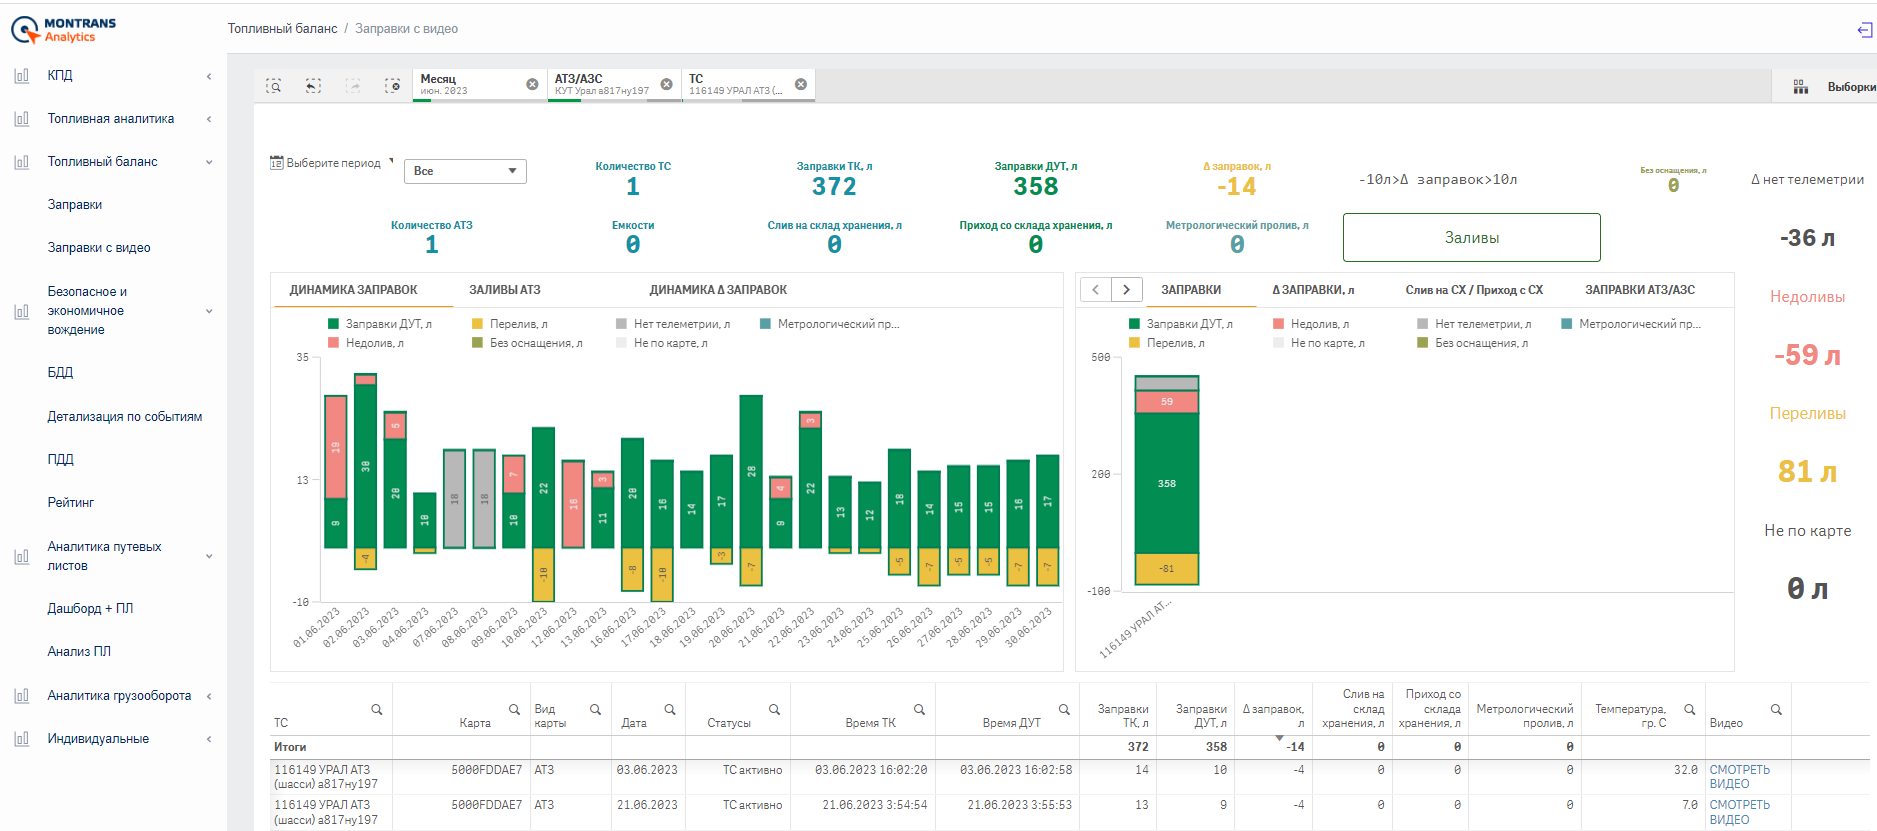This screenshot has width=1877, height=831.
Task: Open СМОТРЕТЬ ВИДЕO link for 03.06.2023
Action: 1740,777
